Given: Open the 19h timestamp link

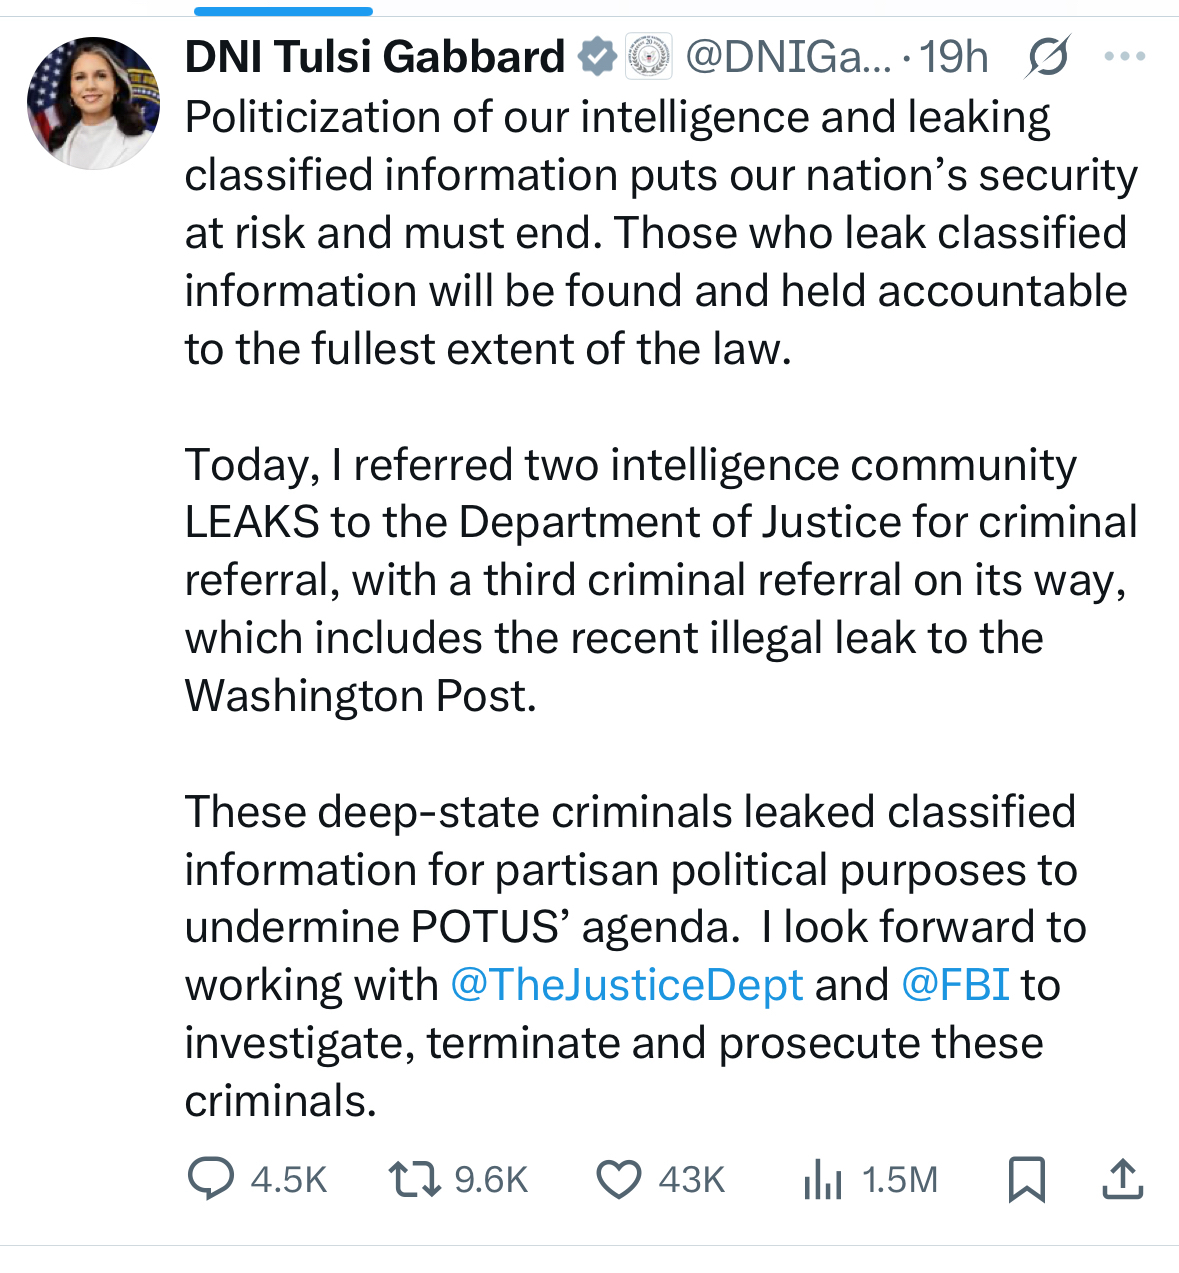Looking at the screenshot, I should pyautogui.click(x=953, y=57).
